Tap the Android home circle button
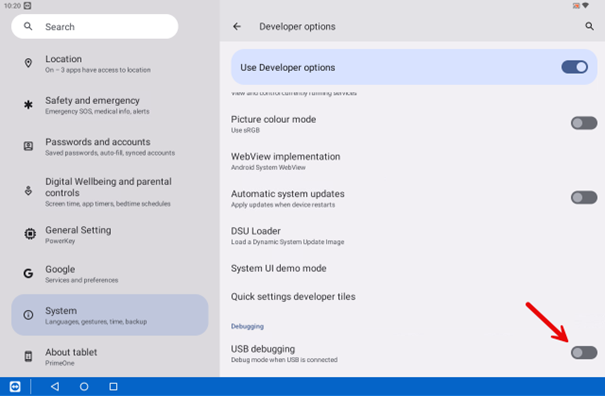605x396 pixels. 84,386
